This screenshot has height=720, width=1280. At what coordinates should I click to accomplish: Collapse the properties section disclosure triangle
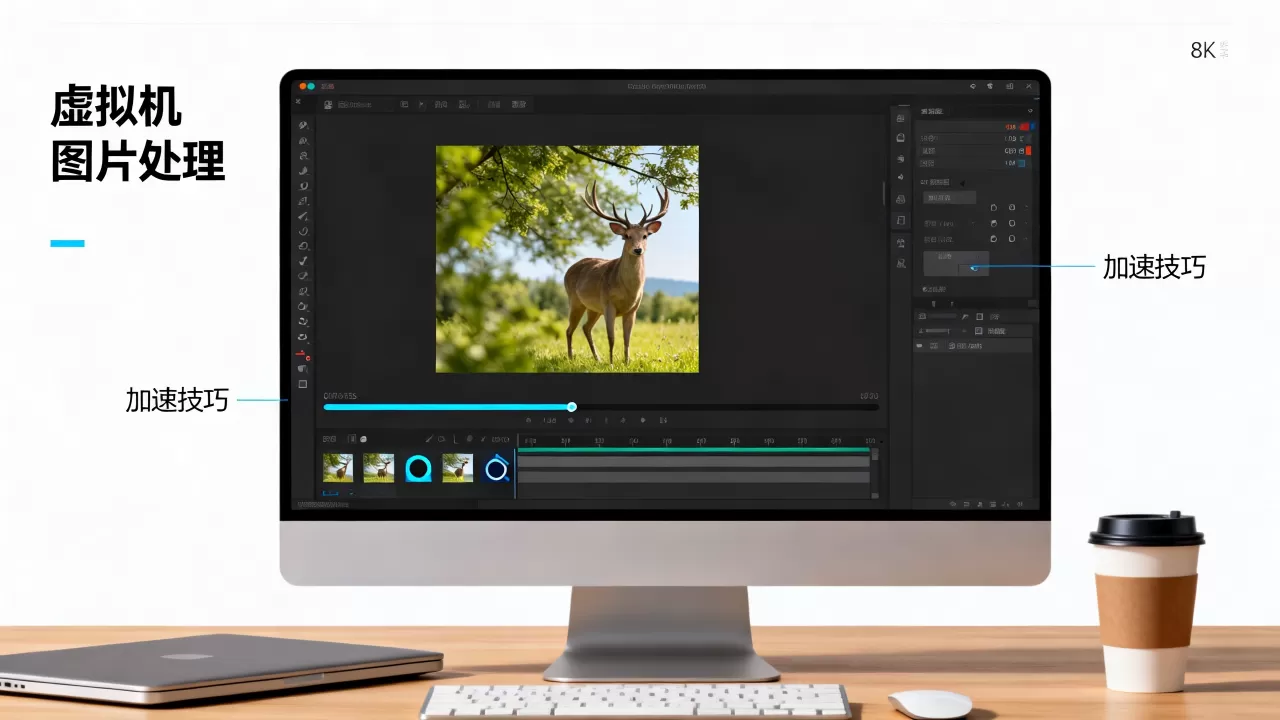click(x=962, y=182)
